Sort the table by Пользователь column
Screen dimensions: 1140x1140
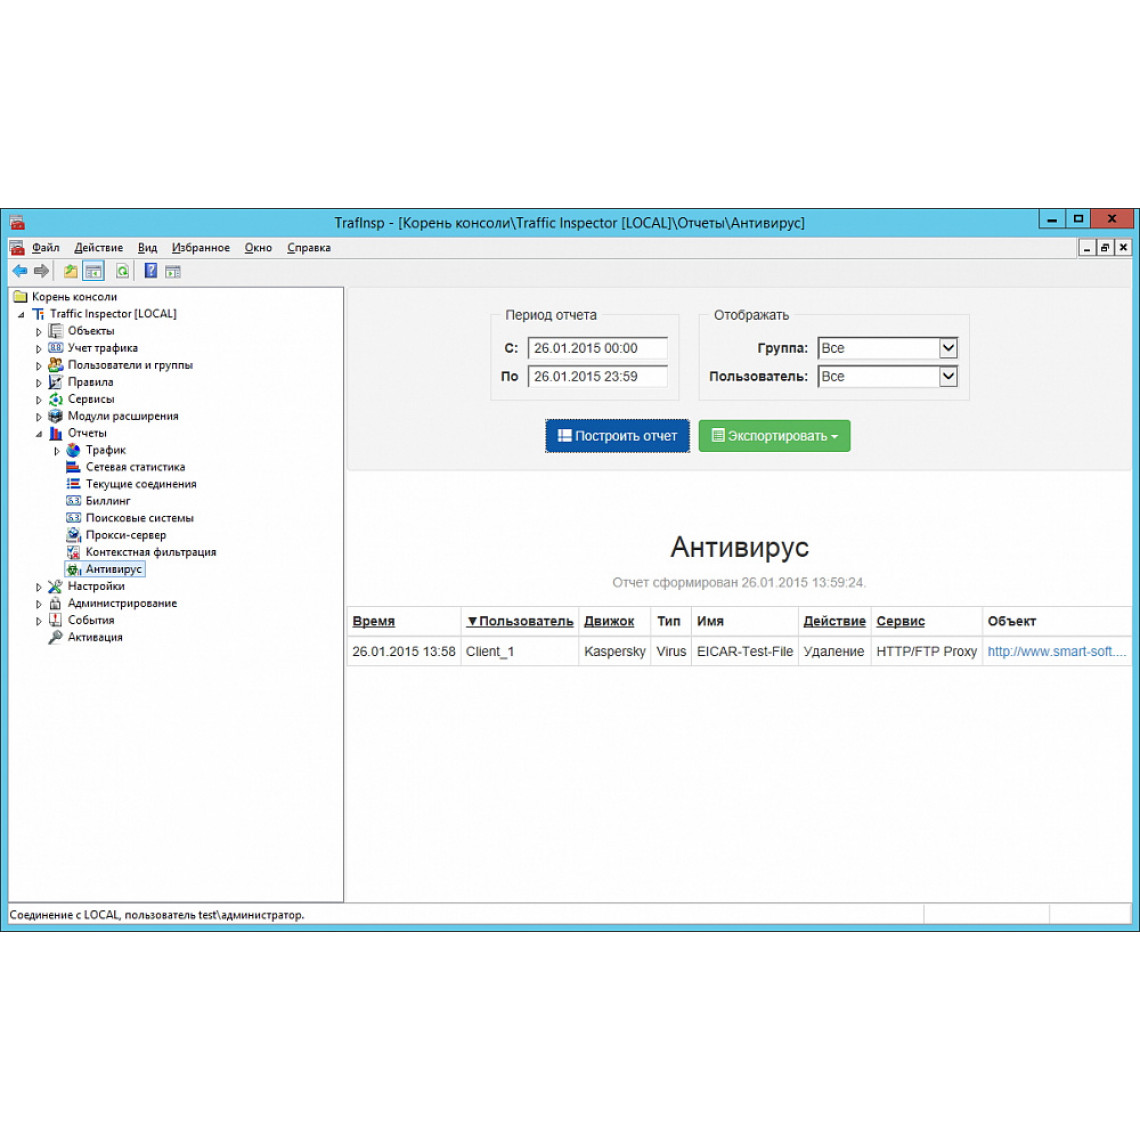tap(520, 621)
